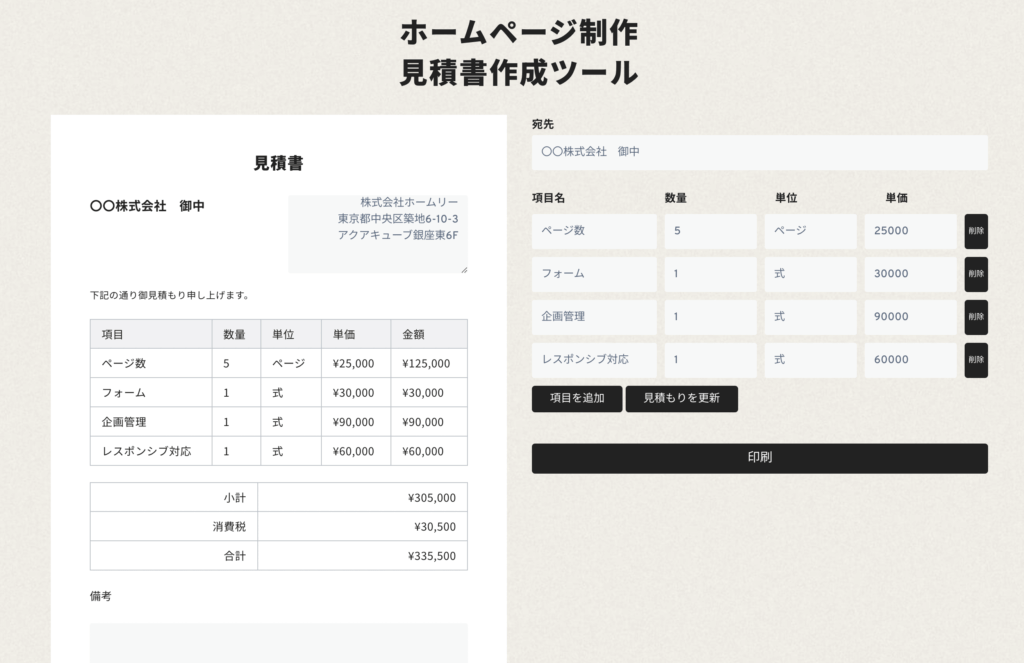1024x663 pixels.
Task: Delete the レスポンシブ対応 line item
Action: click(976, 360)
